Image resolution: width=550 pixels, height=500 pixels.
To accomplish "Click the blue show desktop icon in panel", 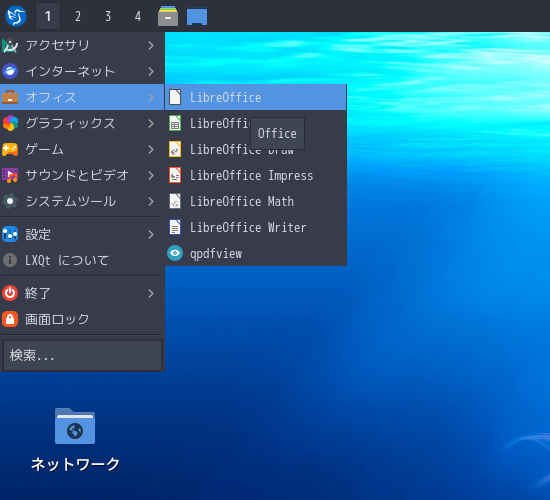I will pyautogui.click(x=197, y=17).
